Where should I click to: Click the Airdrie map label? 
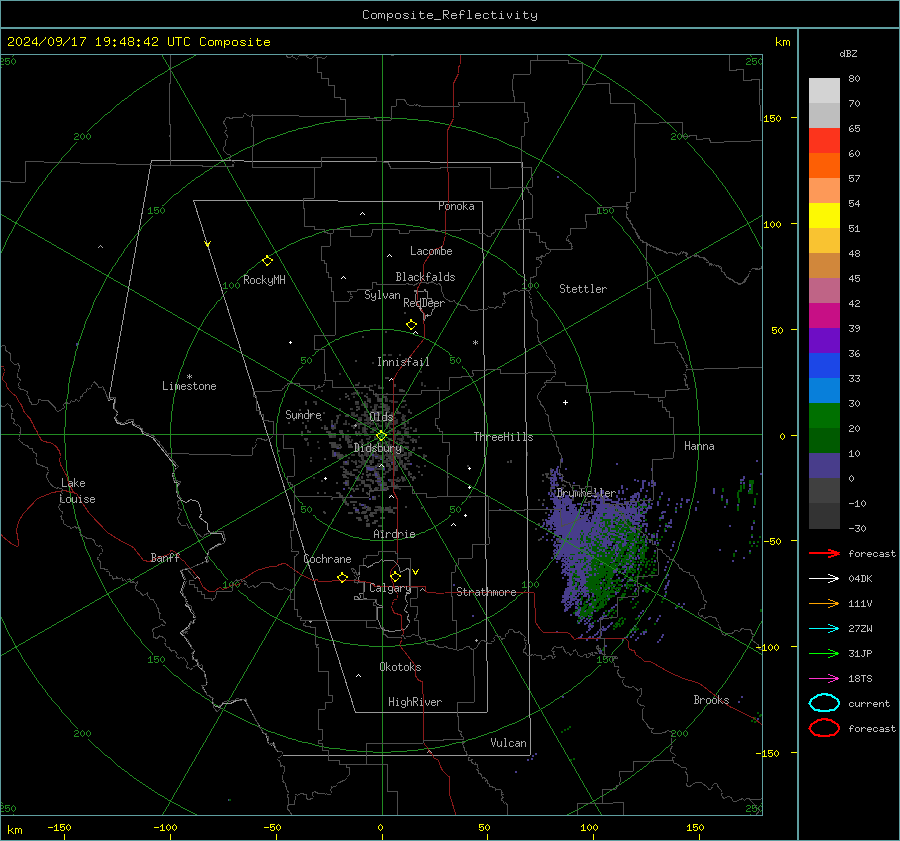pyautogui.click(x=394, y=534)
